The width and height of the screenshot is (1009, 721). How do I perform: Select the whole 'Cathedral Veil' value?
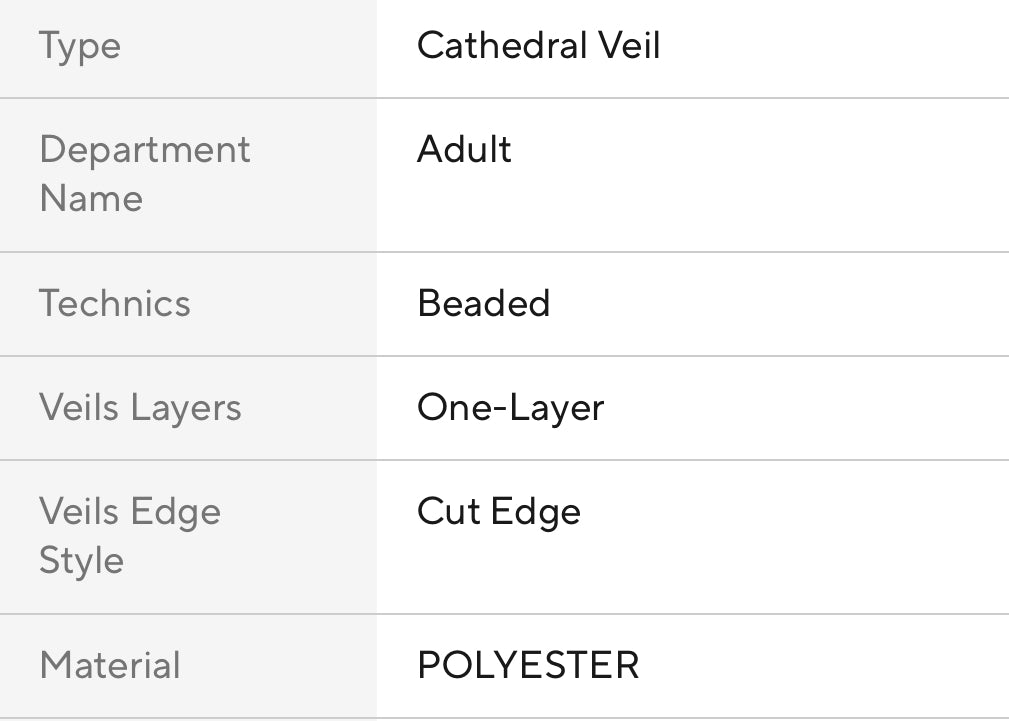click(539, 46)
